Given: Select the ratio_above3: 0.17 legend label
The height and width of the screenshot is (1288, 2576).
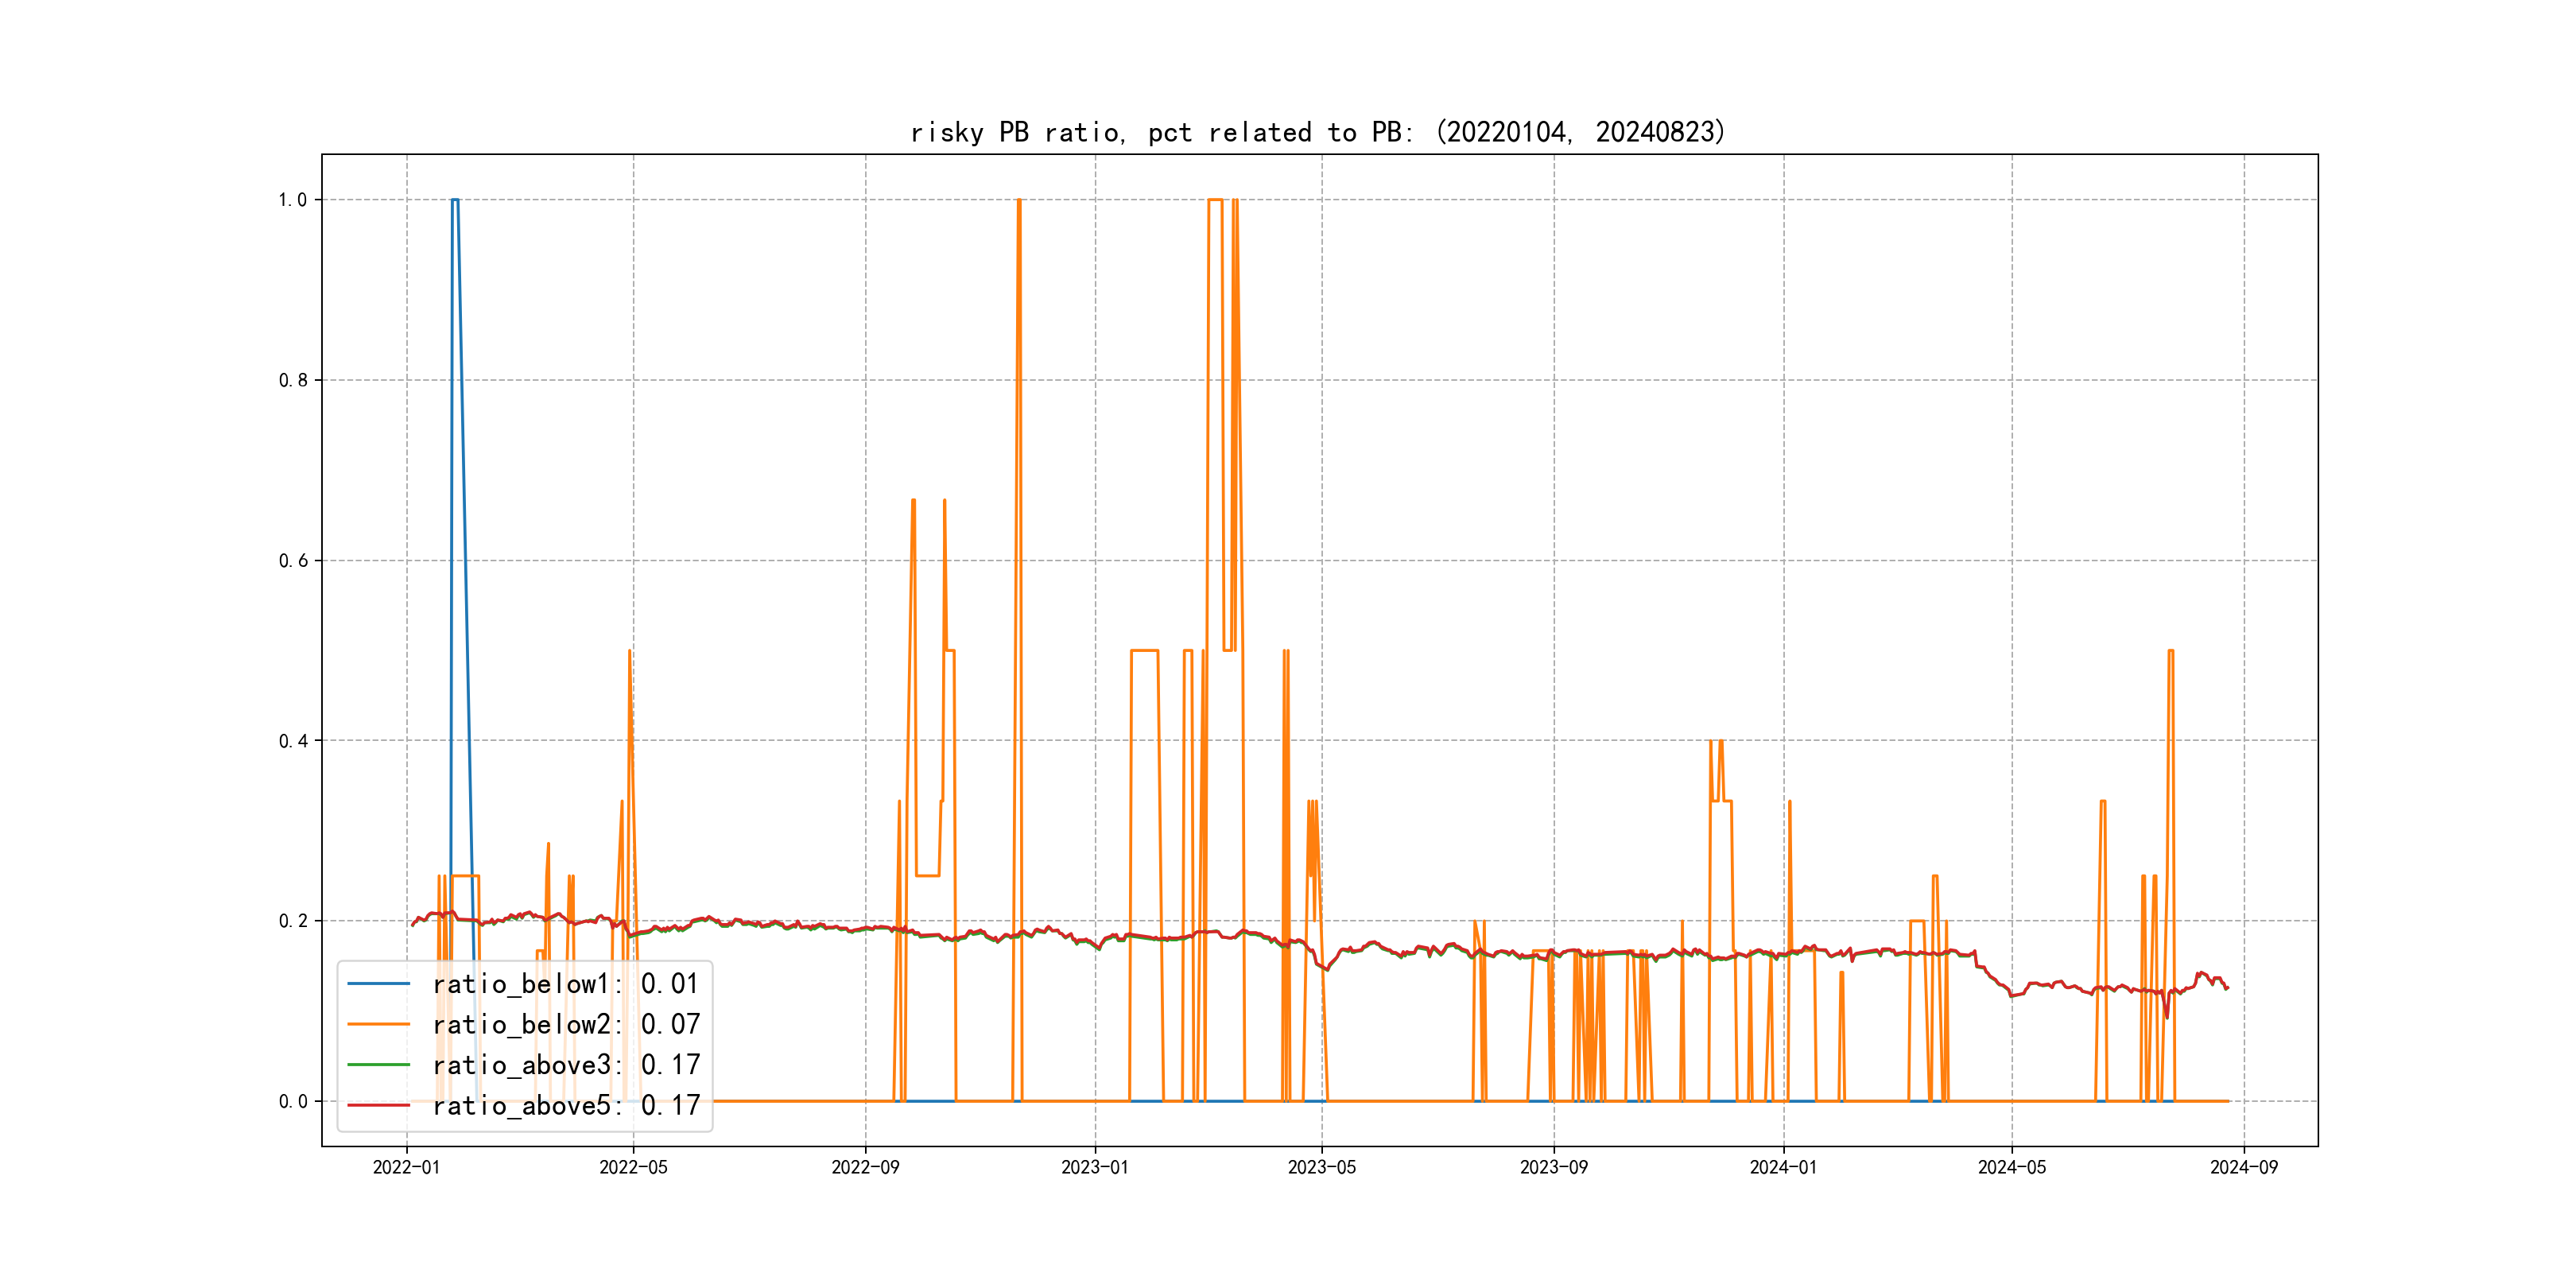Looking at the screenshot, I should pyautogui.click(x=566, y=1065).
